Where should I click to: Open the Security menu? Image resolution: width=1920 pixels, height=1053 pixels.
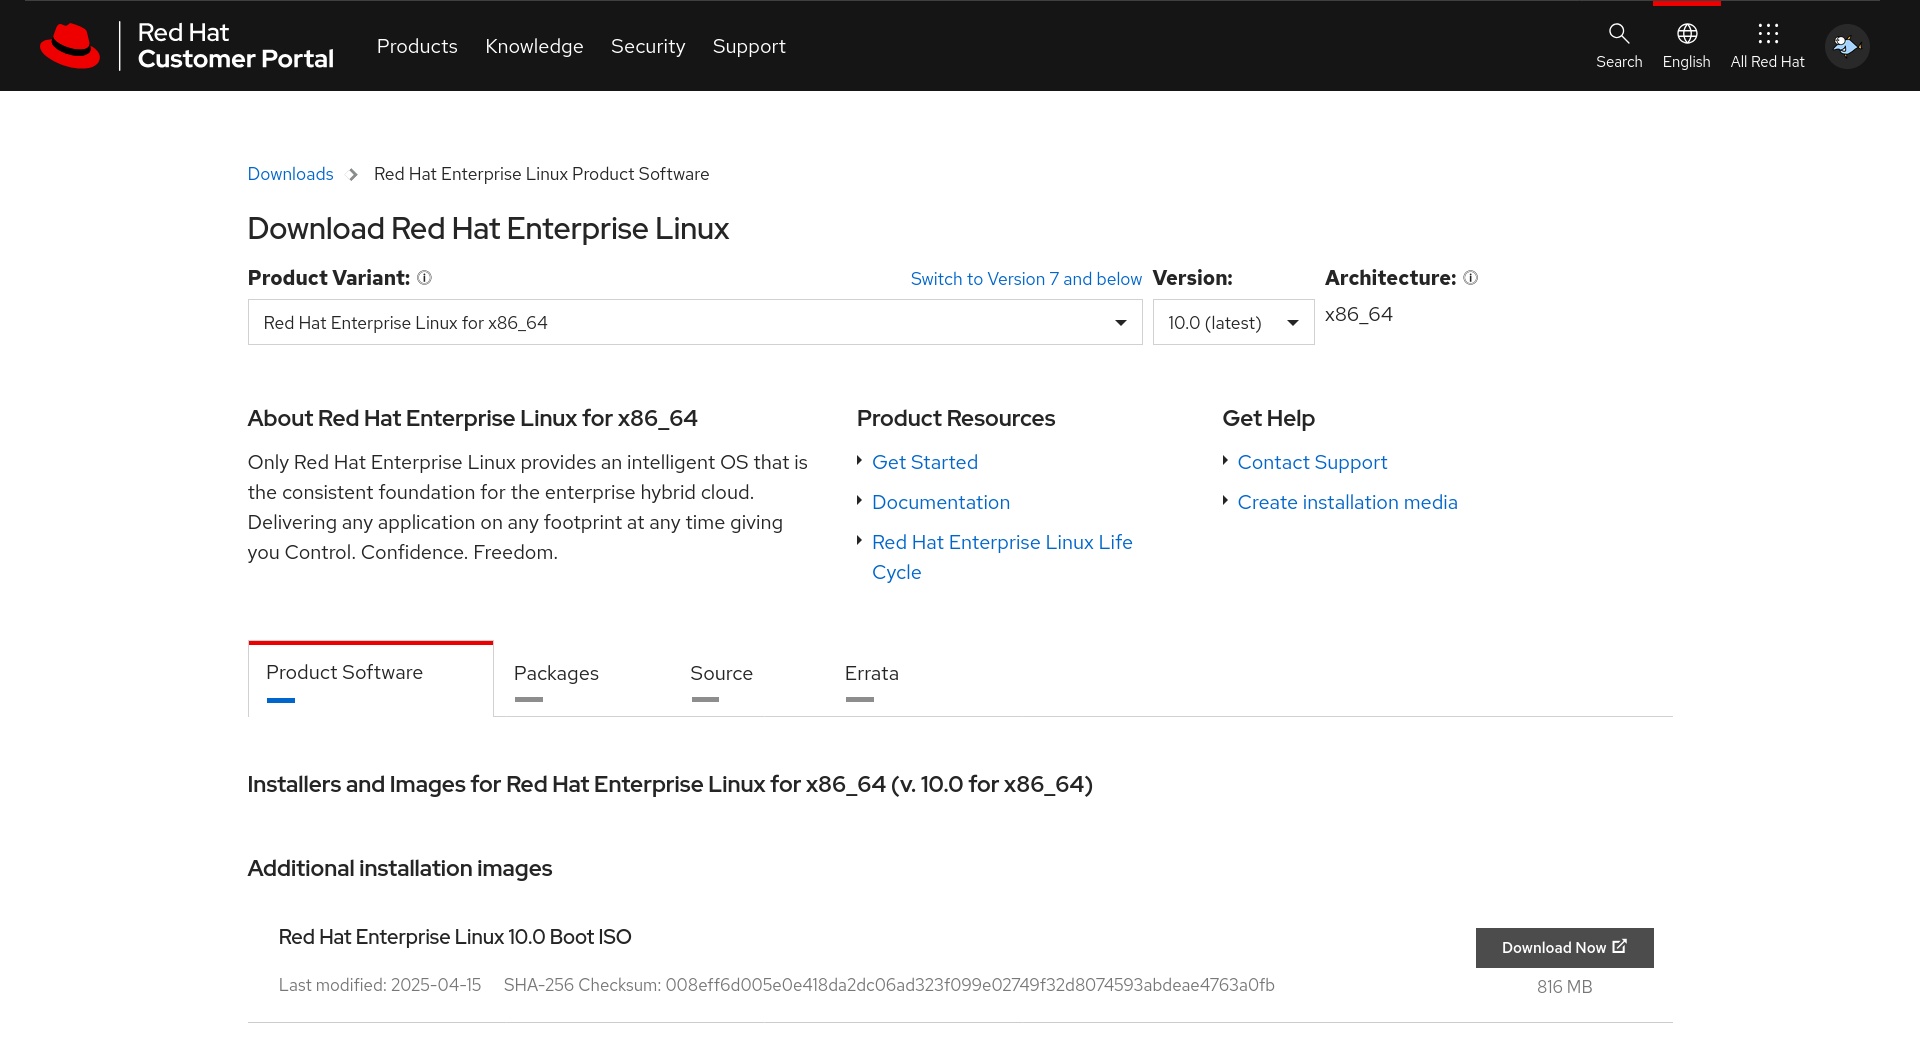[648, 46]
